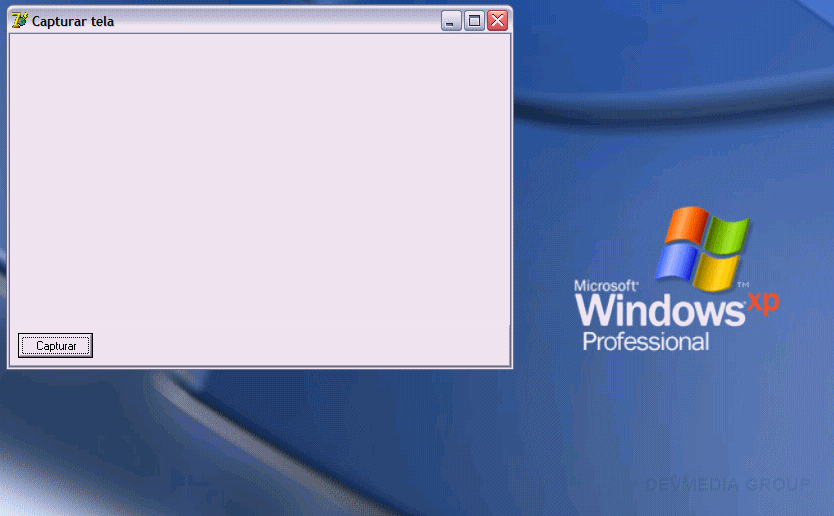The height and width of the screenshot is (516, 834).
Task: Click the right border of the window
Action: [x=511, y=200]
